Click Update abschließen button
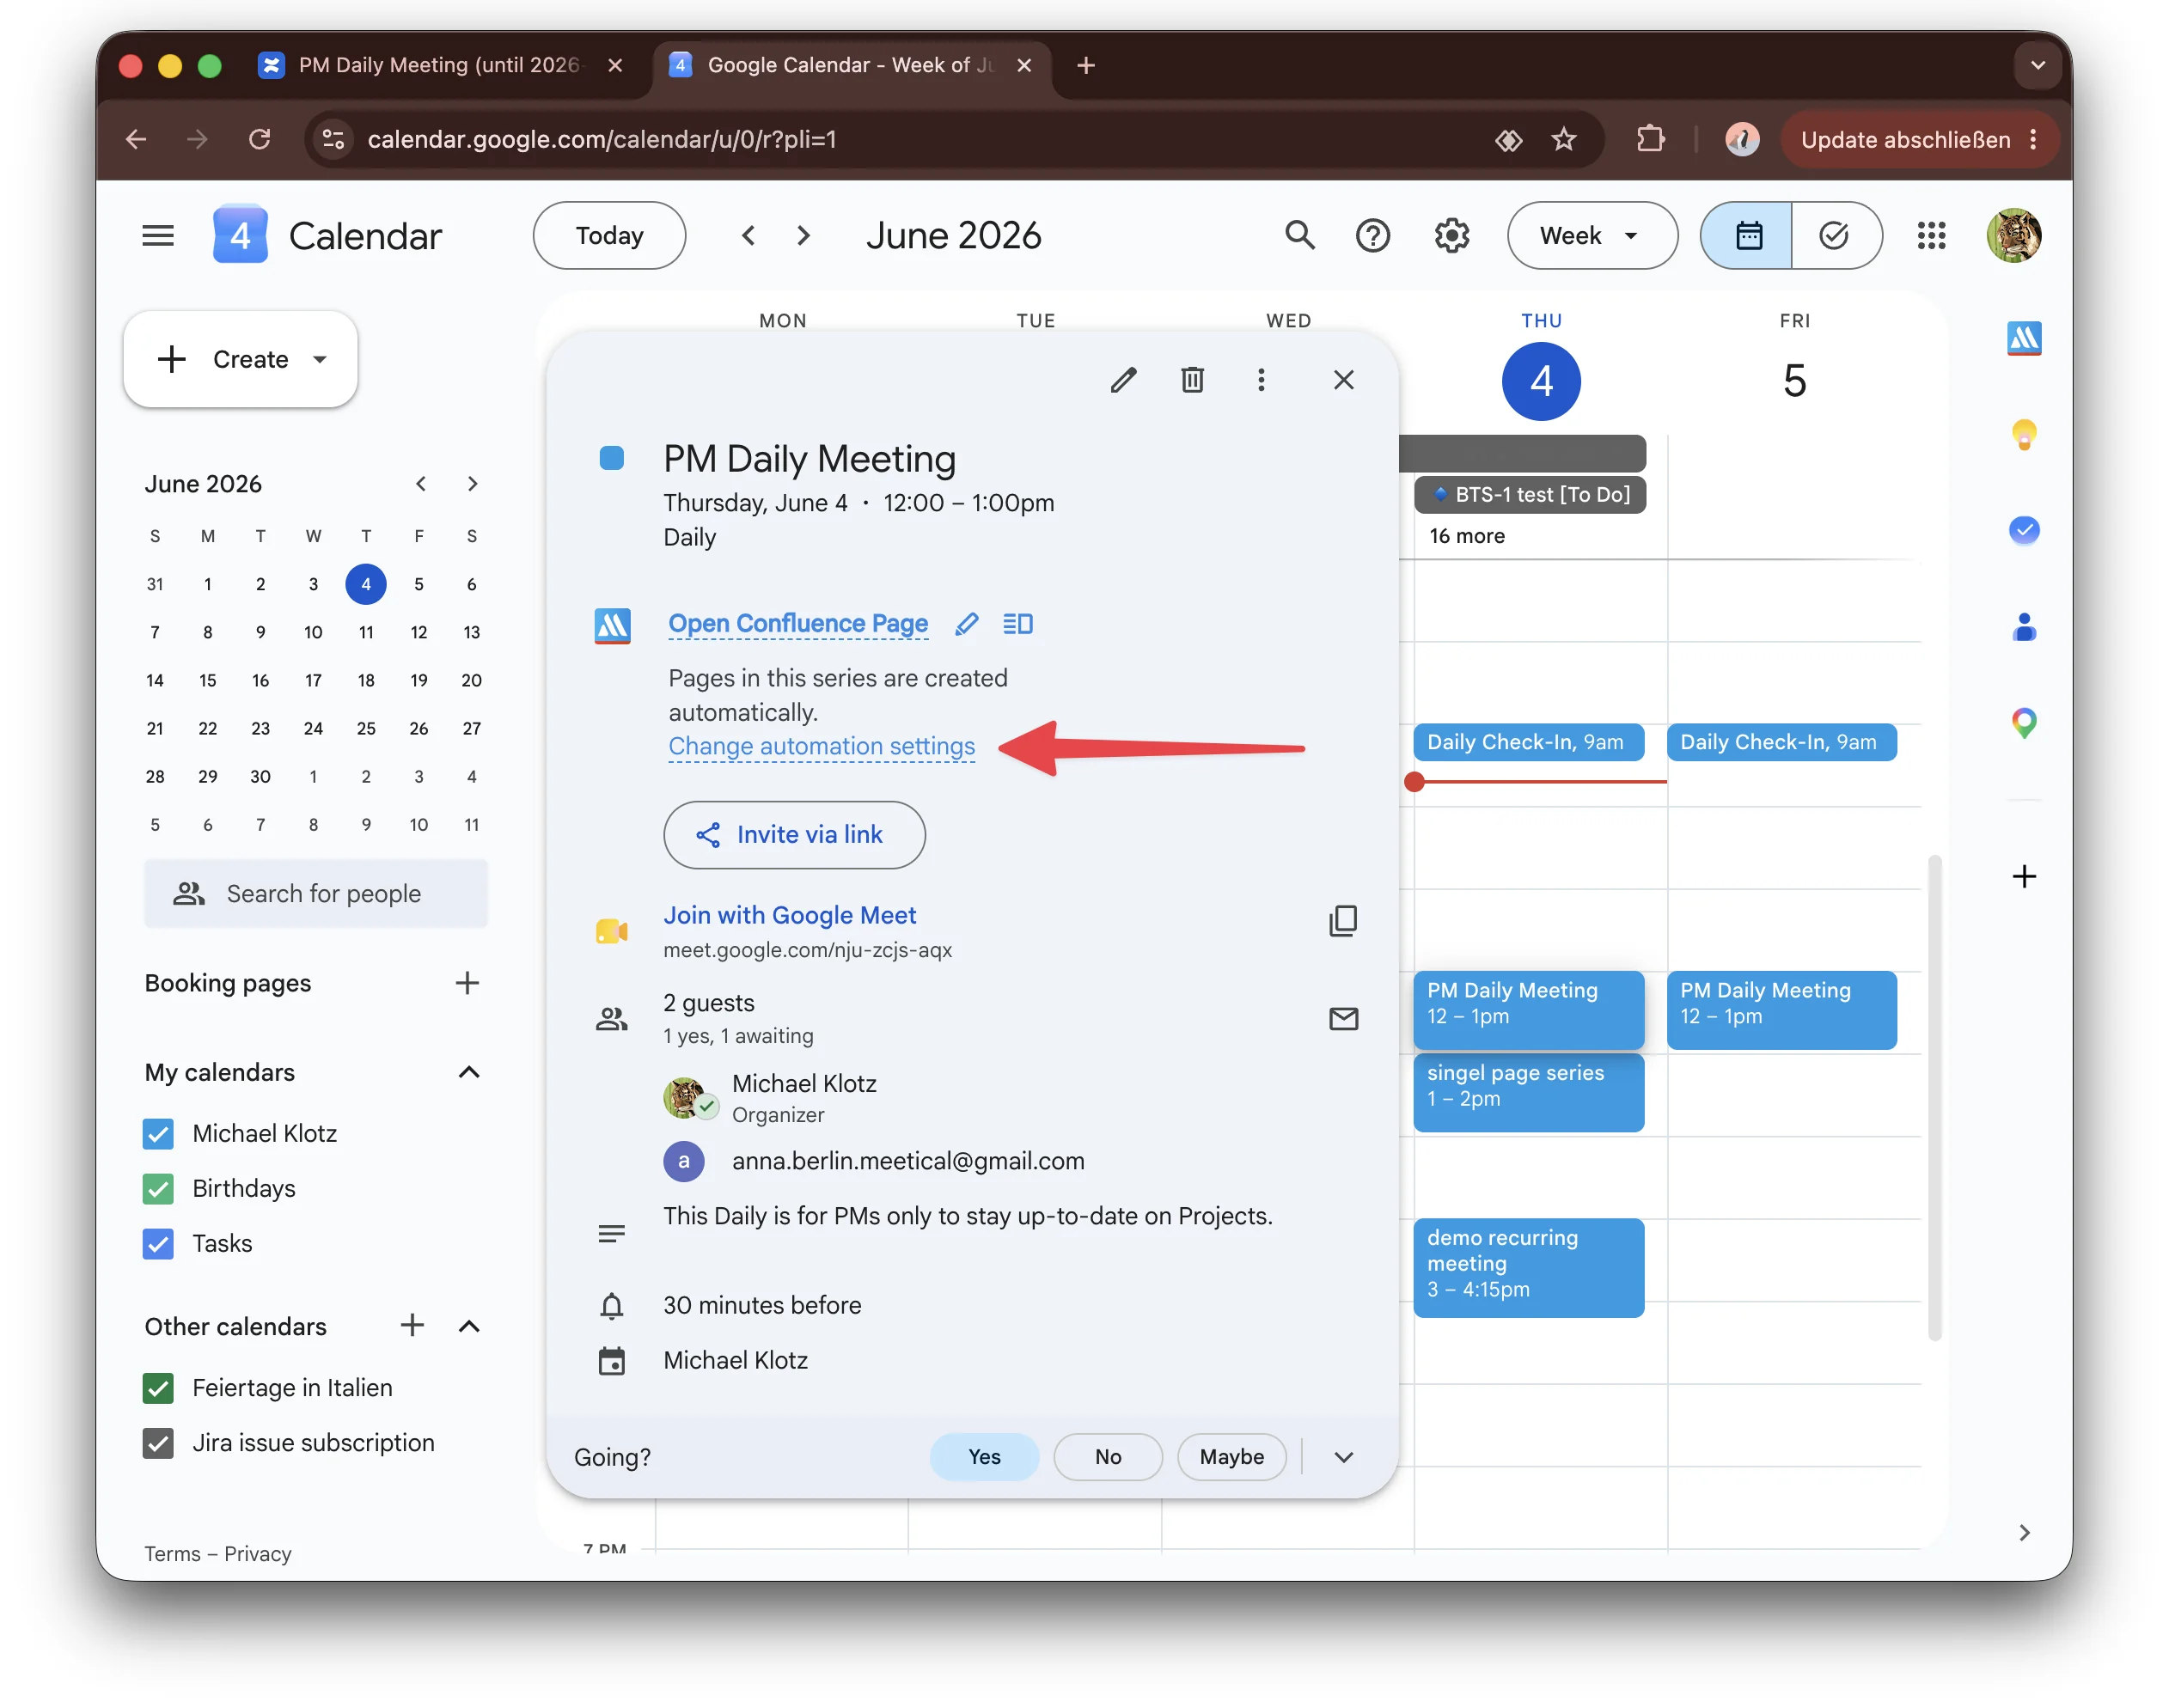2169x1708 pixels. 1906,139
